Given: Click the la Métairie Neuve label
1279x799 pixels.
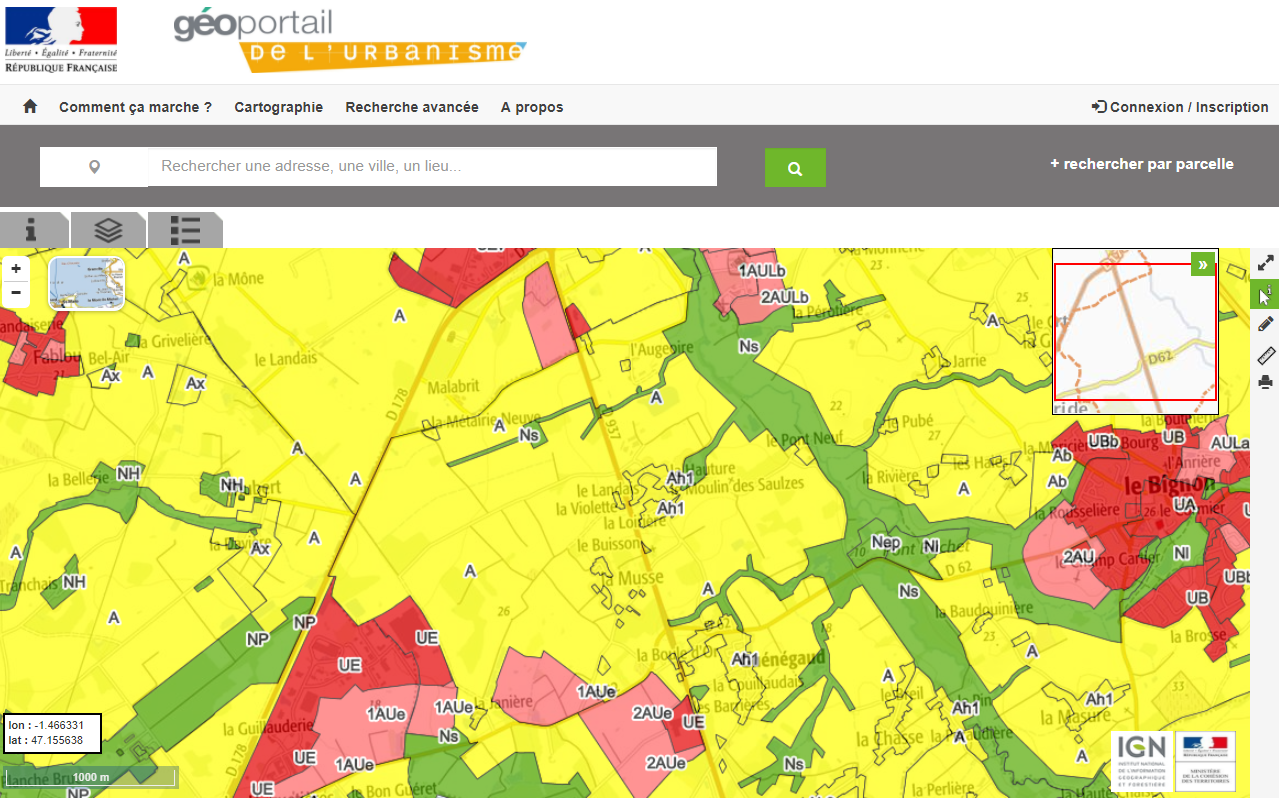Looking at the screenshot, I should point(483,420).
